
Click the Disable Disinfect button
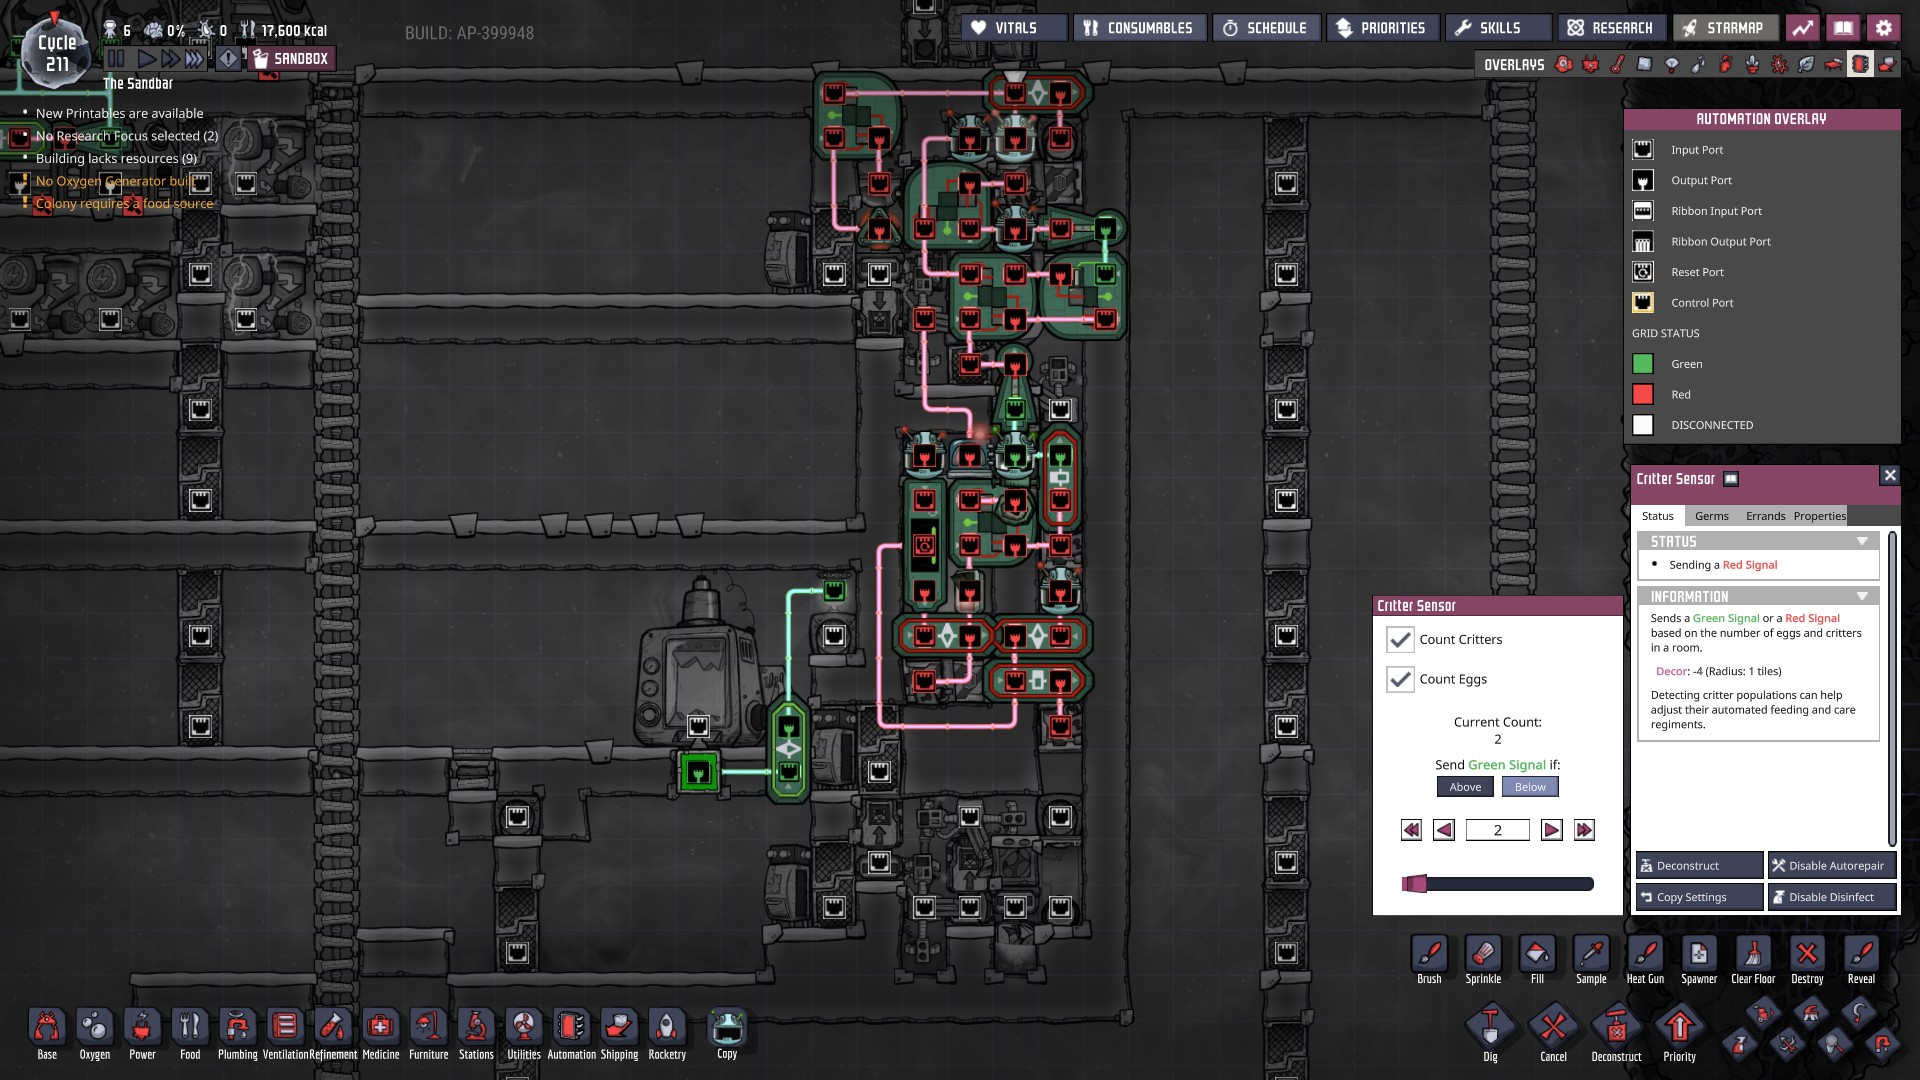click(1832, 897)
